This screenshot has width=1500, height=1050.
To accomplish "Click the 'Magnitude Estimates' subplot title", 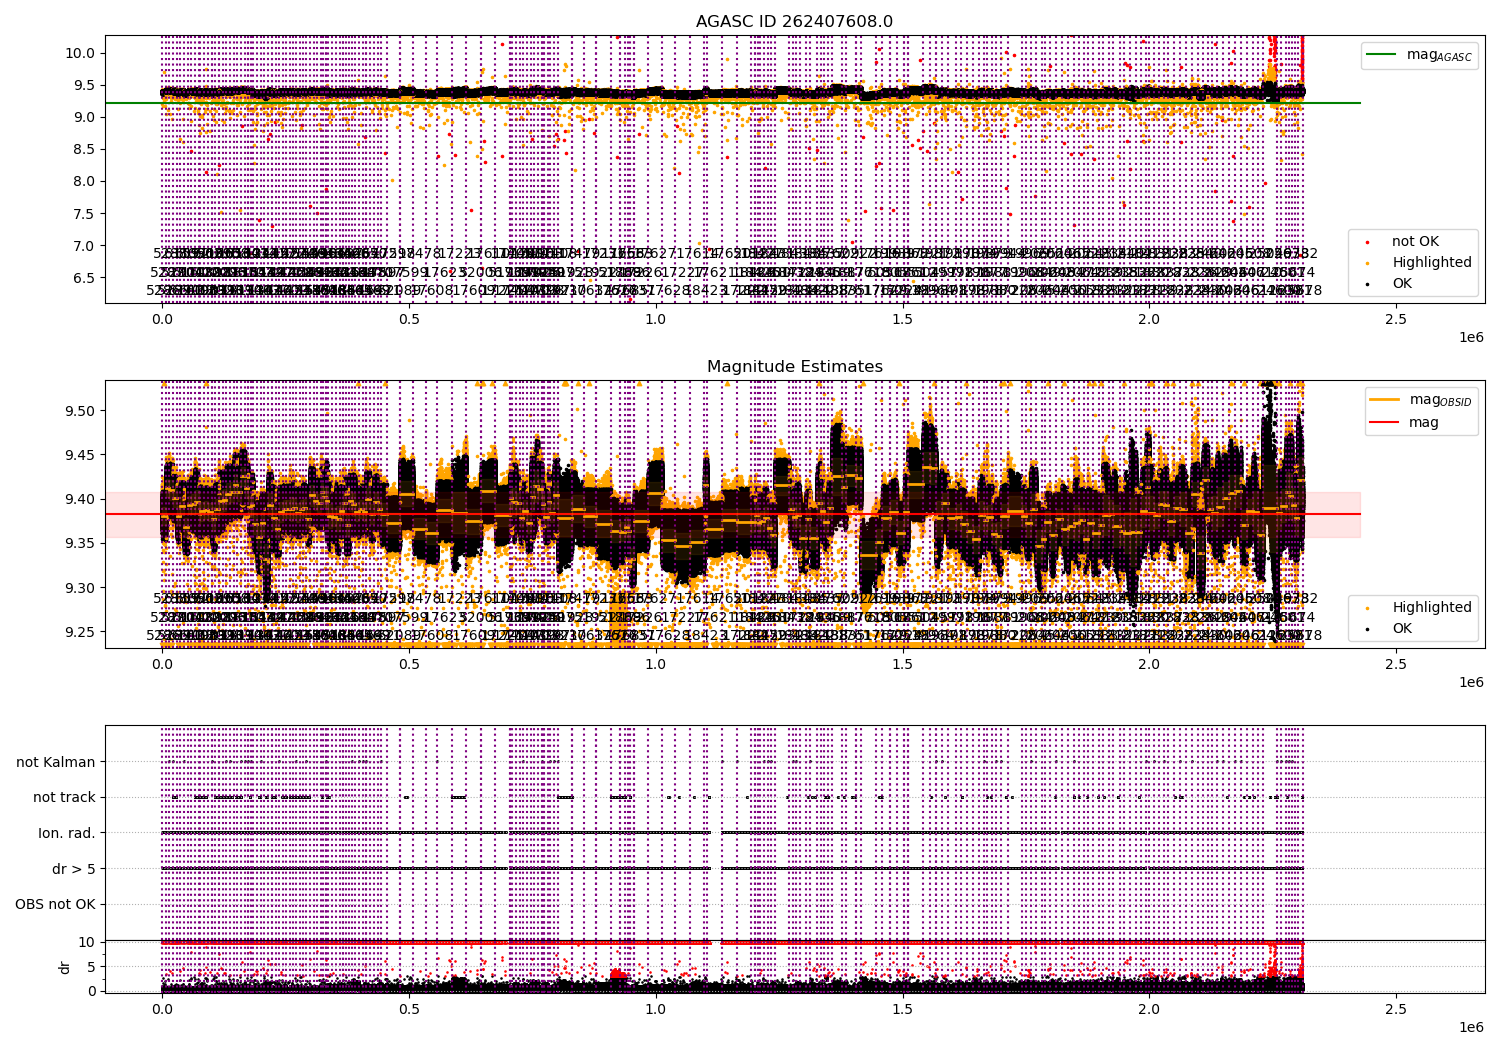I will click(795, 367).
